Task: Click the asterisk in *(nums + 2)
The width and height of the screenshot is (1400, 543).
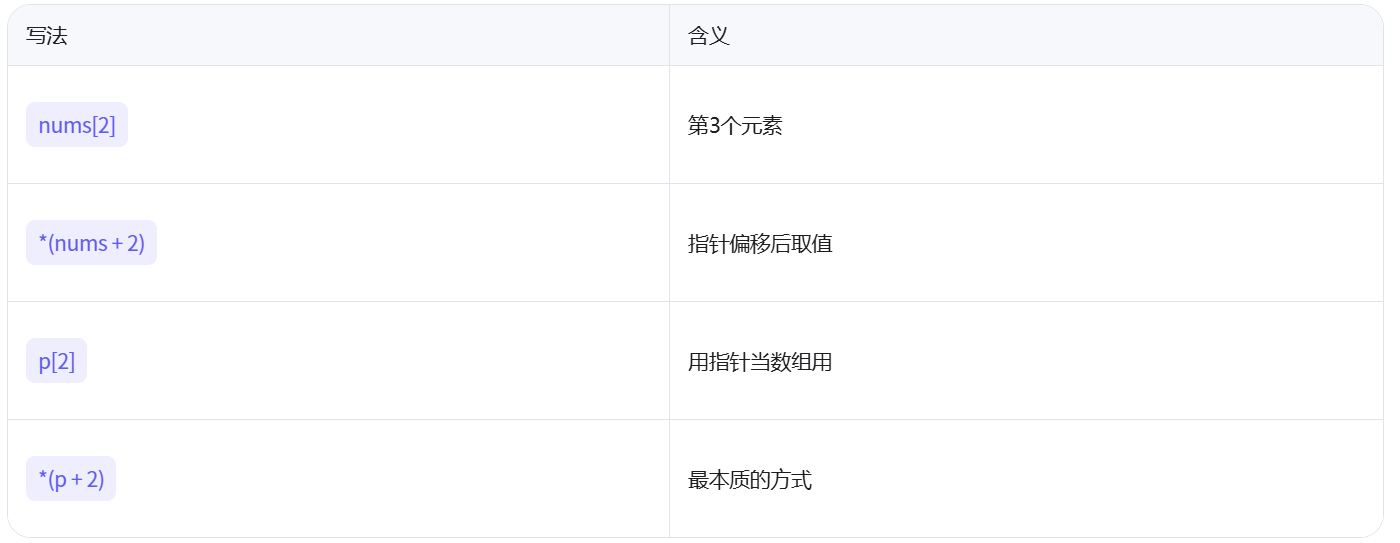Action: [x=43, y=241]
